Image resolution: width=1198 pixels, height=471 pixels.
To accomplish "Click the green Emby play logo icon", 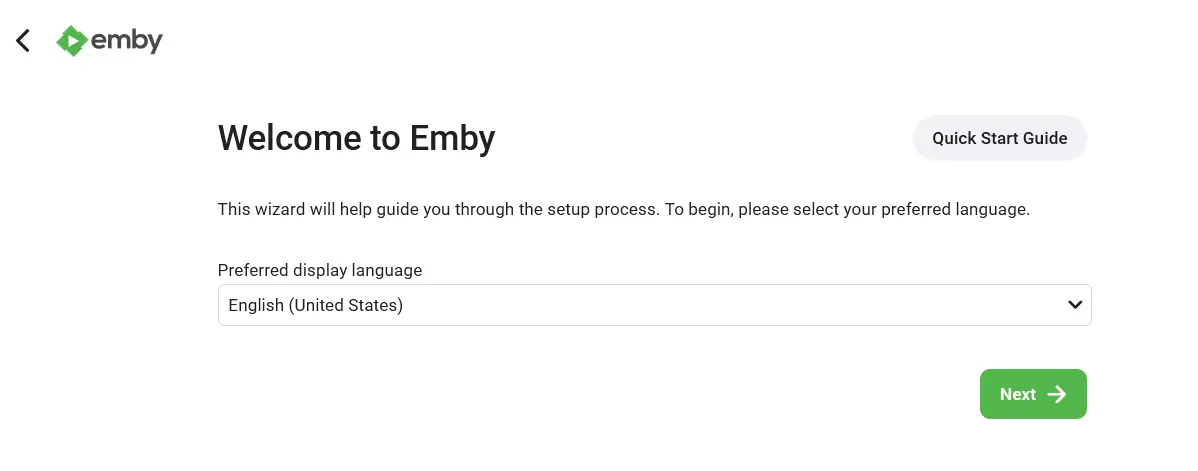I will [72, 41].
